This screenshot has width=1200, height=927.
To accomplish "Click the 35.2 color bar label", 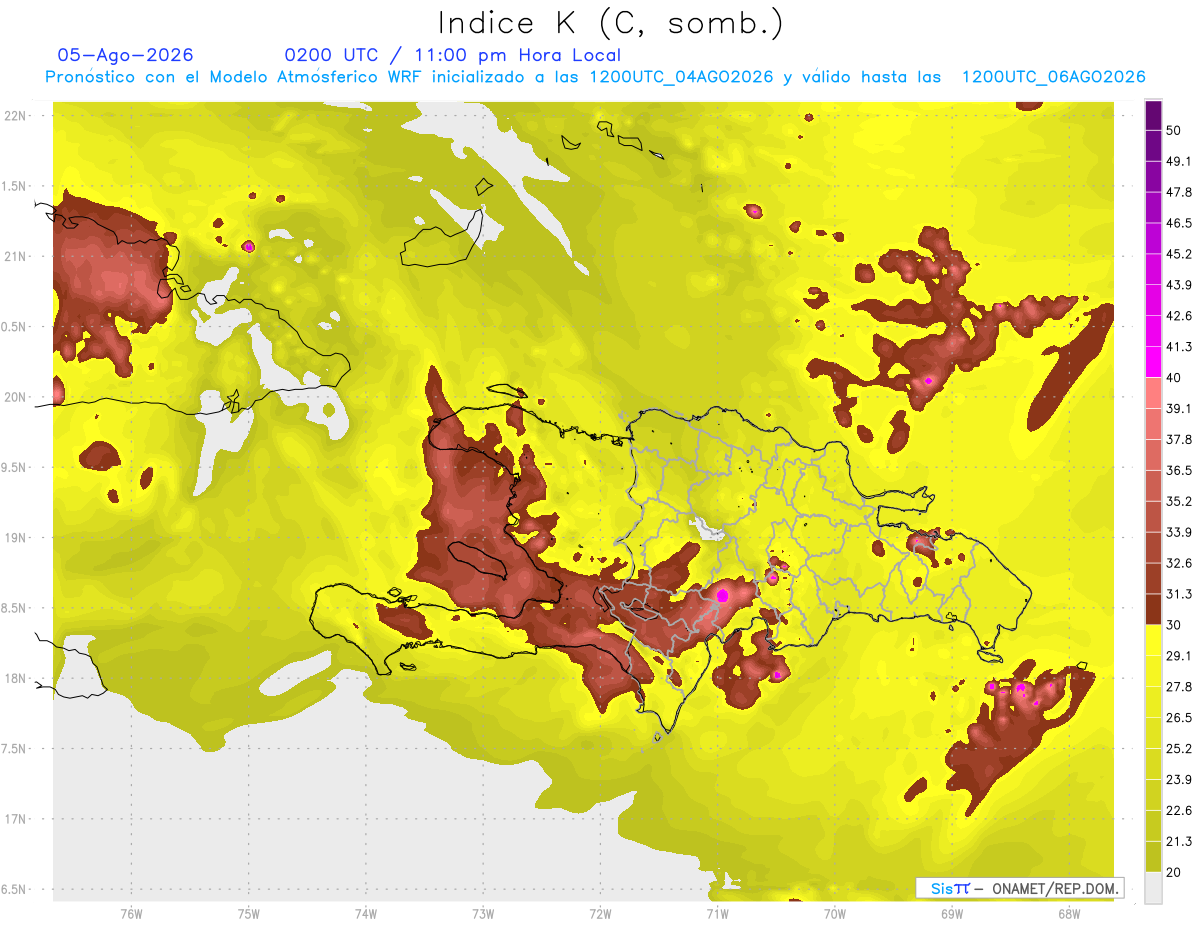I will click(x=1179, y=501).
